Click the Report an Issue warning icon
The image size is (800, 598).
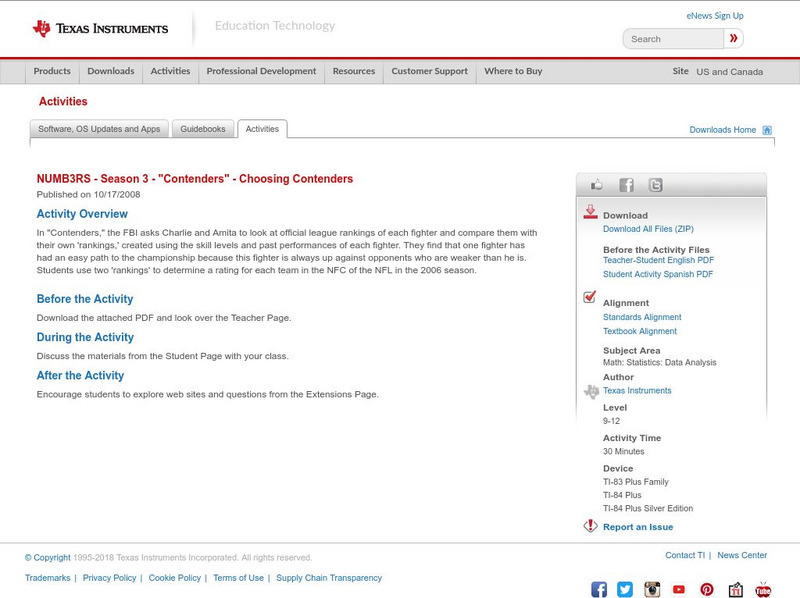pyautogui.click(x=590, y=526)
